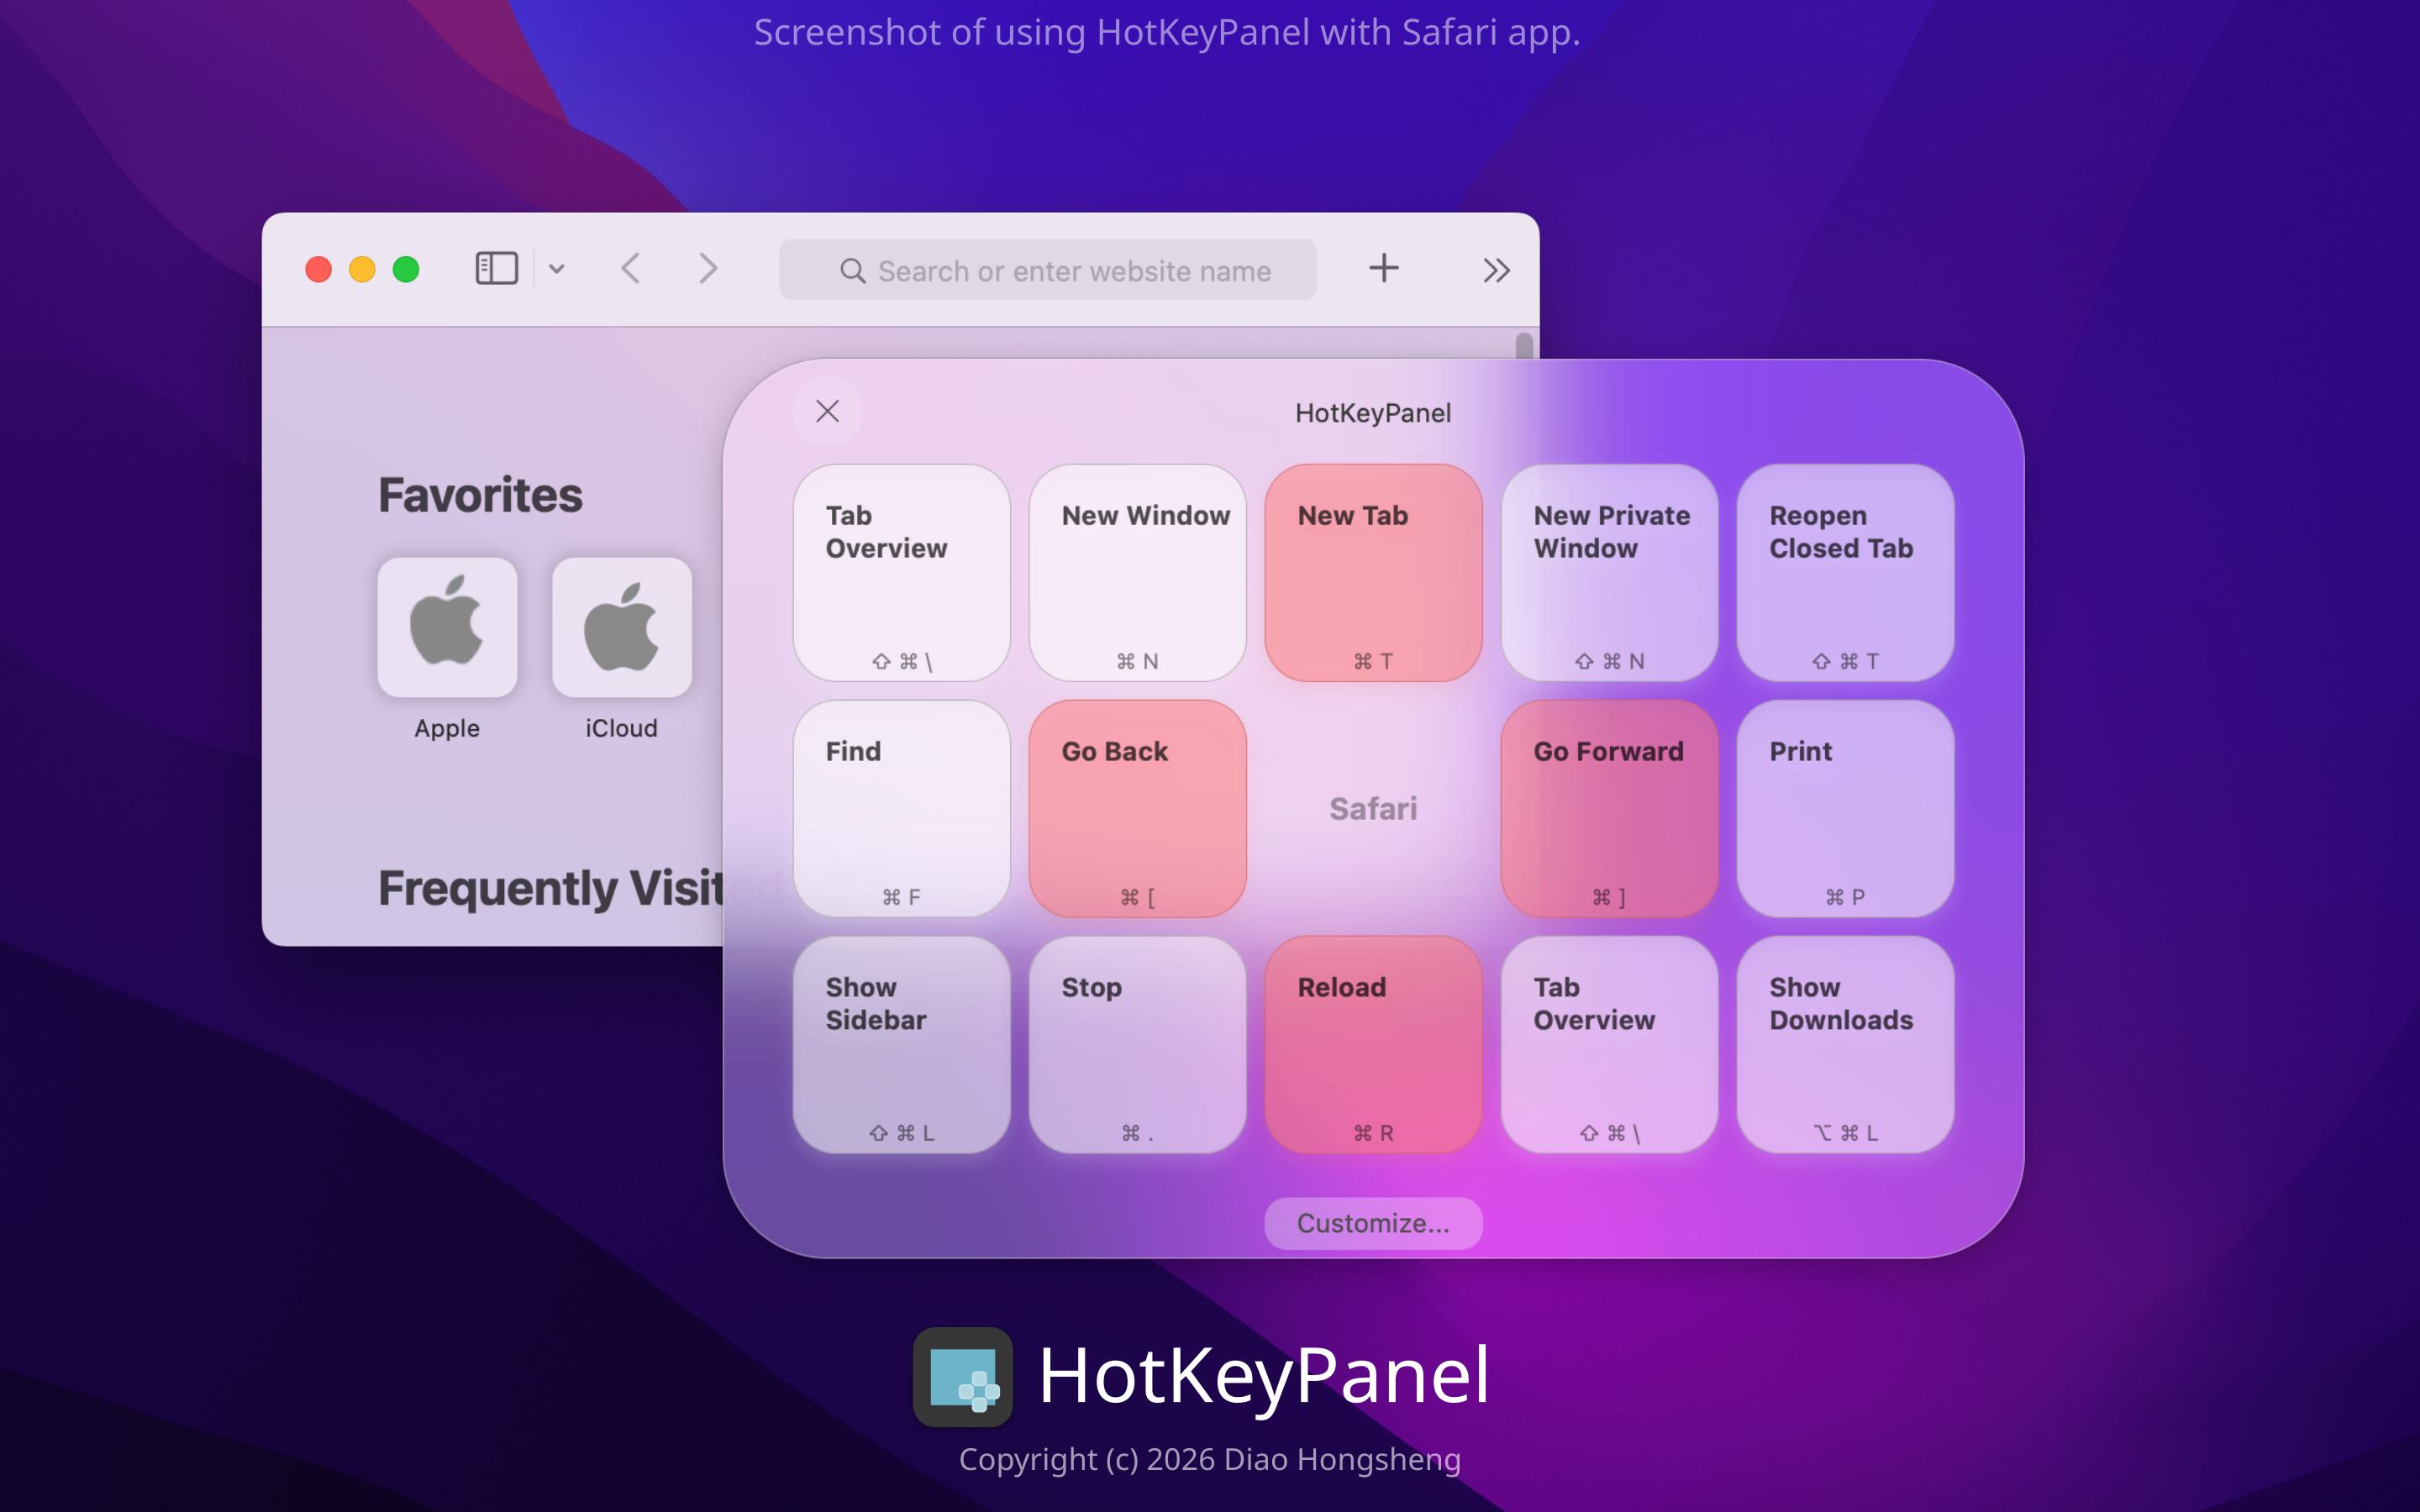Click the Safari forward arrow
This screenshot has width=2420, height=1512.
pyautogui.click(x=708, y=268)
